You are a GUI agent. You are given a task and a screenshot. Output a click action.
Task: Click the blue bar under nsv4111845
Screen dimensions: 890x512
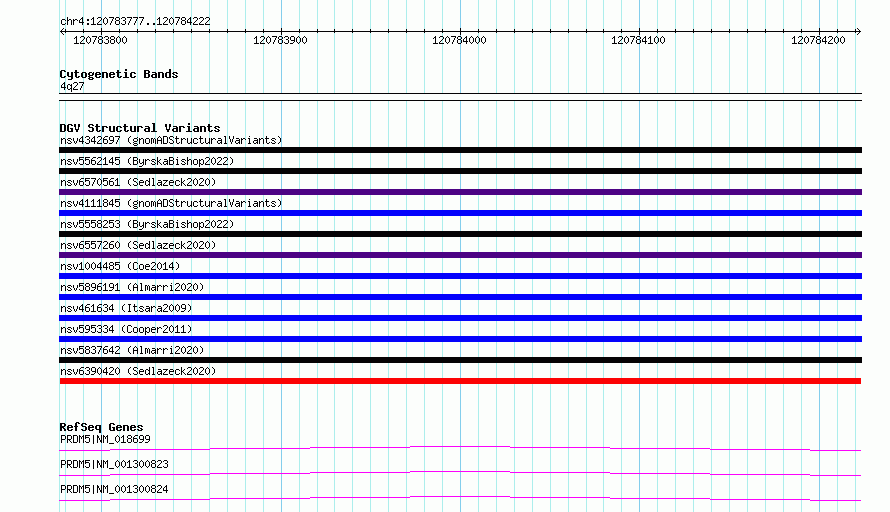click(460, 213)
